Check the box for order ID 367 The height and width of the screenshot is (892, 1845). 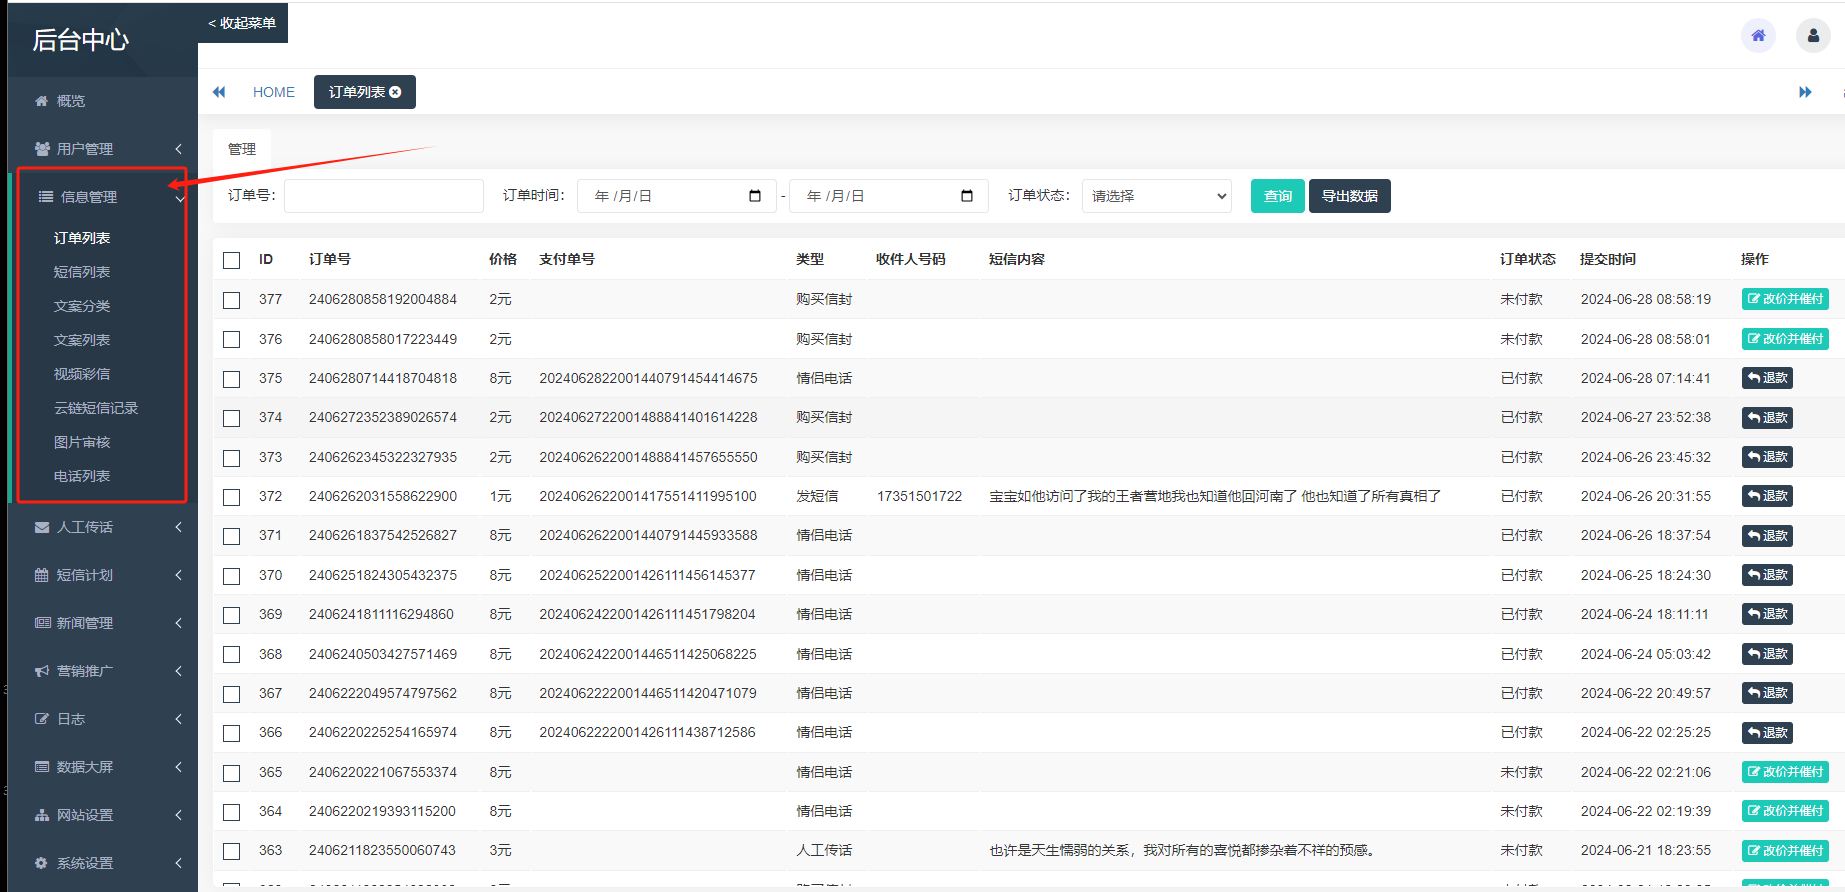pyautogui.click(x=232, y=694)
